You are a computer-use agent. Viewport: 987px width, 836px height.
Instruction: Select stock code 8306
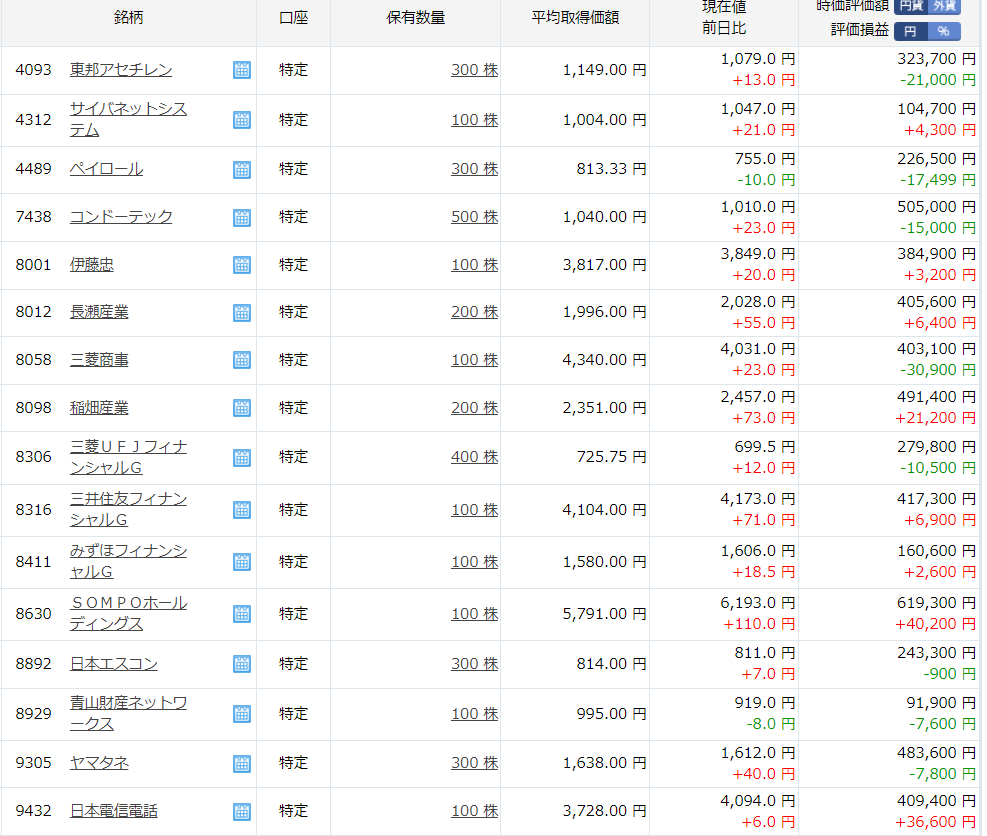(33, 456)
